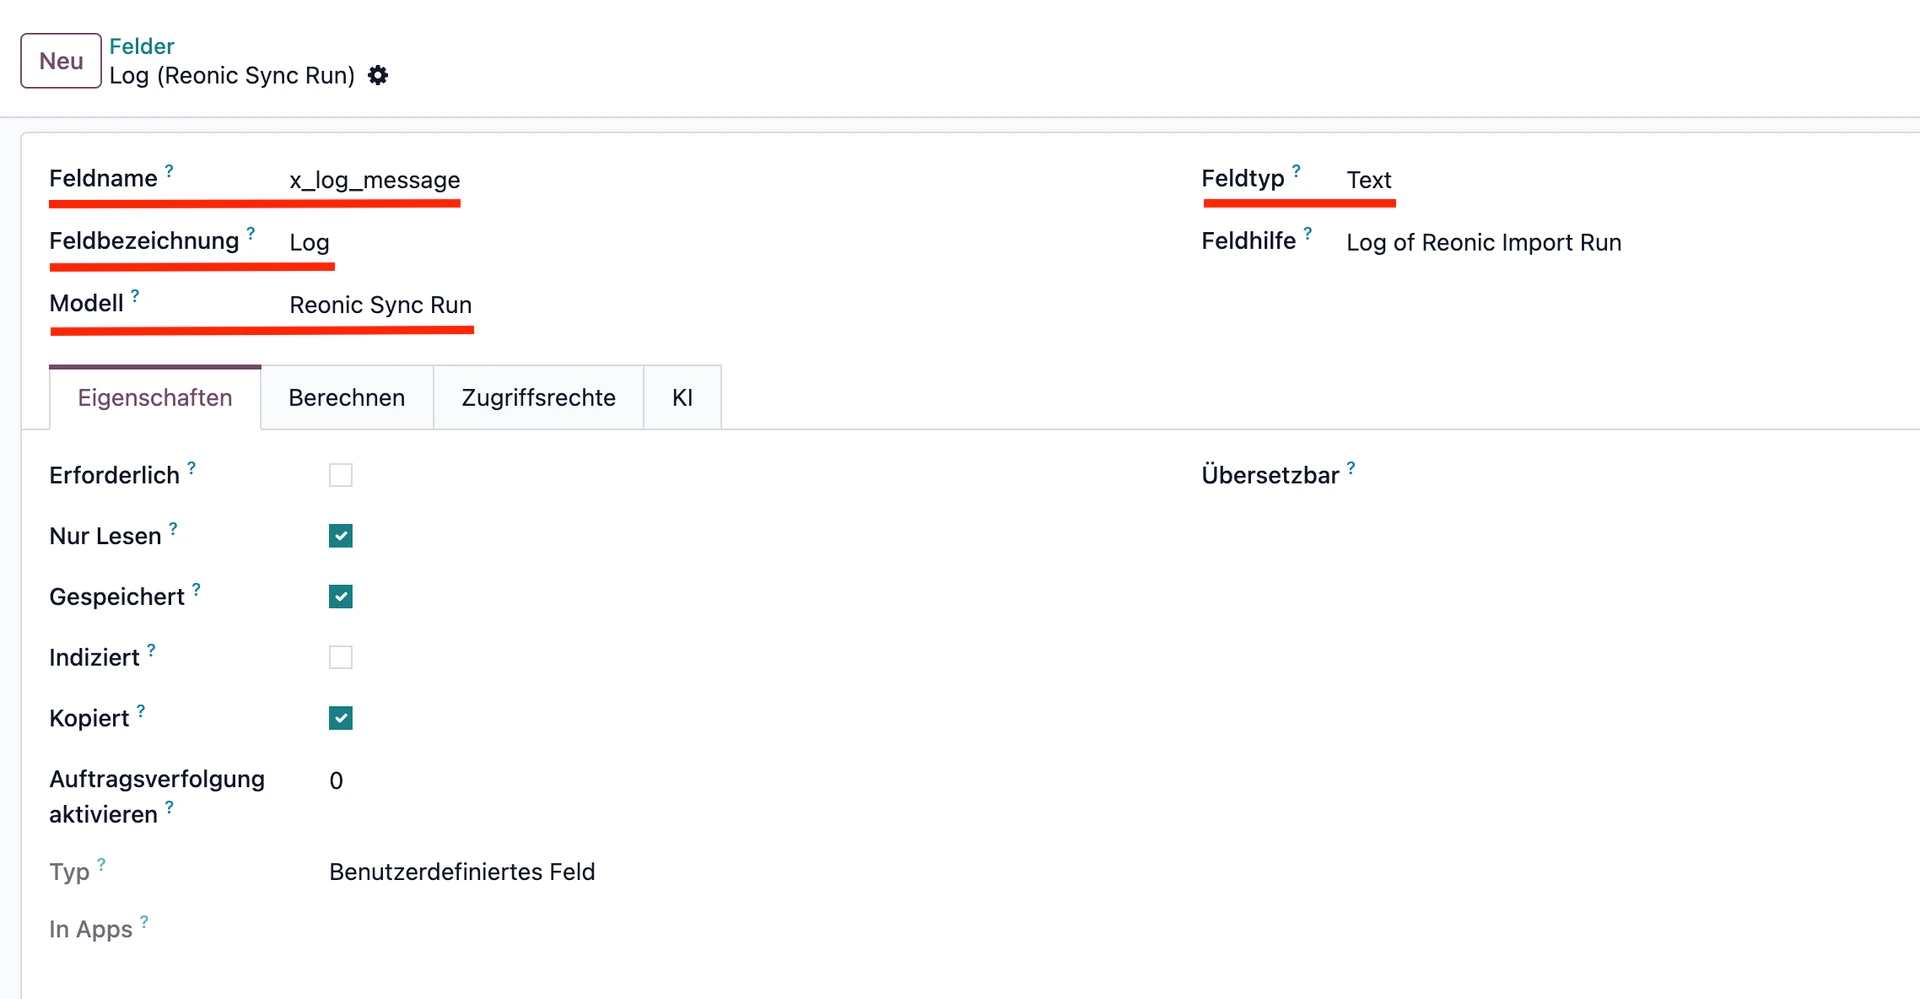
Task: Enable the Erforderlich checkbox
Action: (341, 475)
